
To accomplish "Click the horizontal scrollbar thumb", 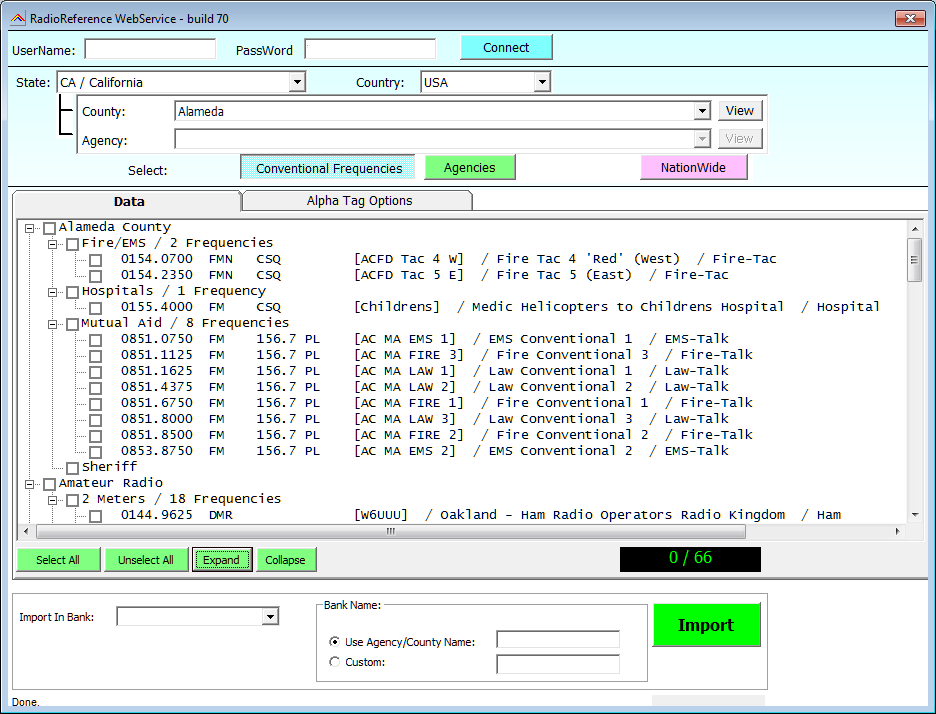I will [390, 531].
